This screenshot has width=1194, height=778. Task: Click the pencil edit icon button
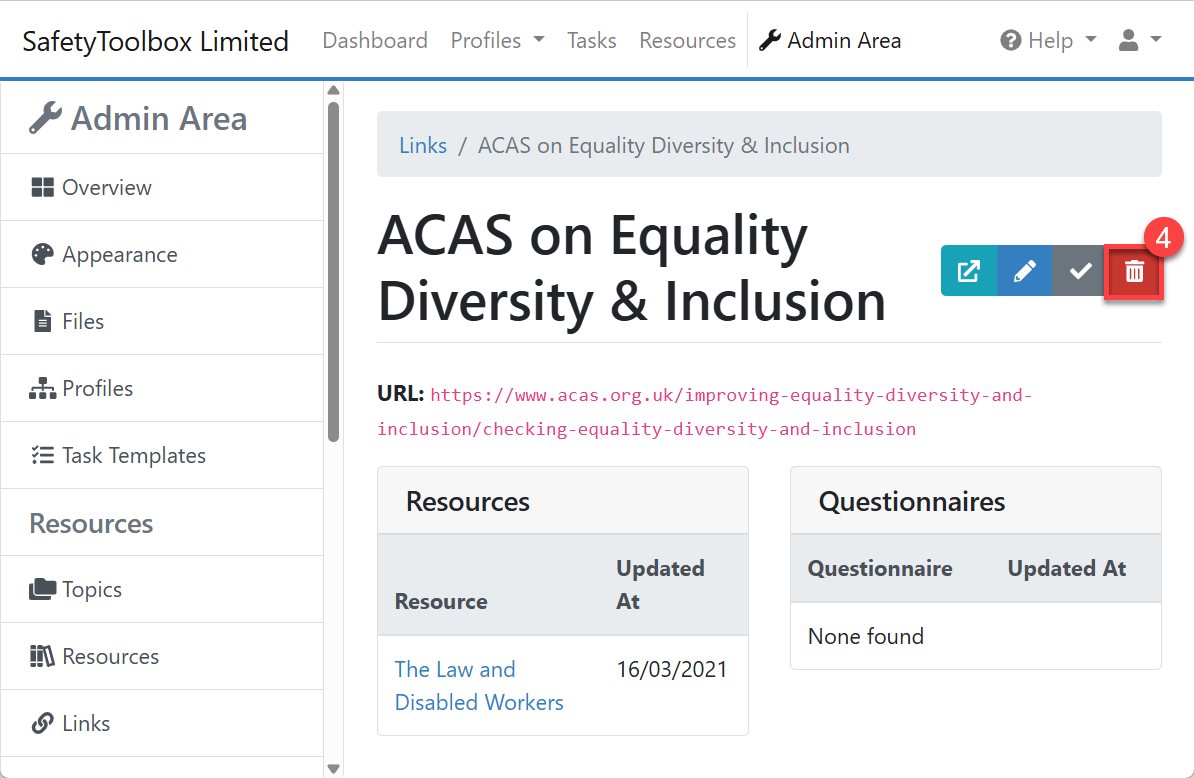click(1024, 271)
